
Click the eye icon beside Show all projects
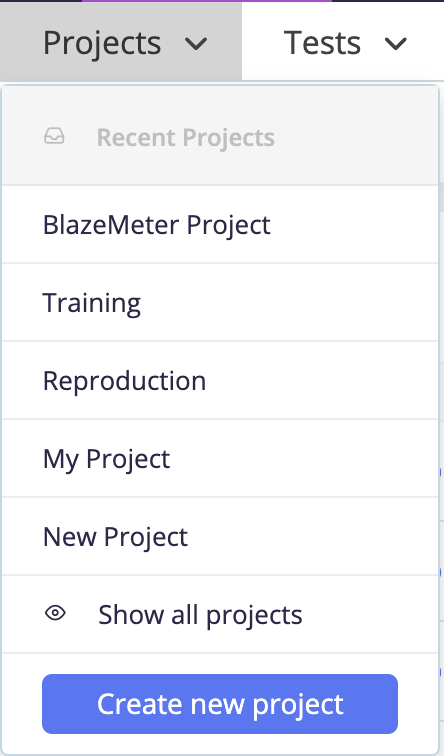tap(55, 613)
